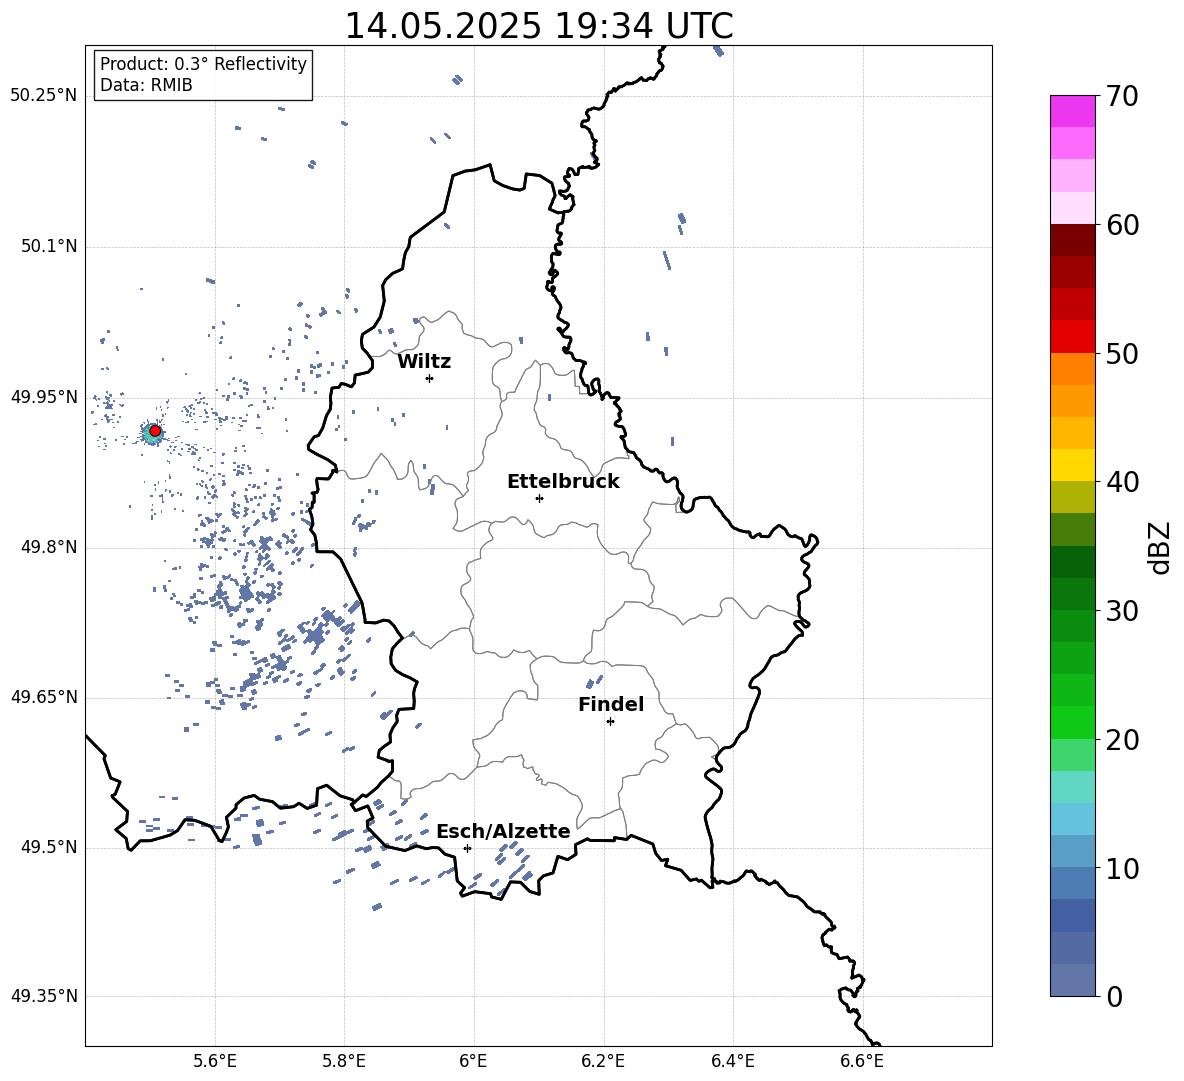Click the orange colorbar segment below 50
The width and height of the screenshot is (1184, 1081).
coord(1073,368)
